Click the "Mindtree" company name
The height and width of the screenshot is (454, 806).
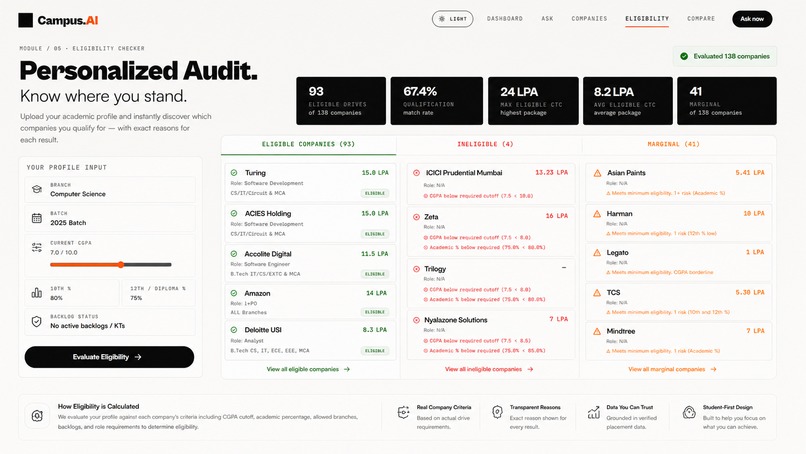pos(620,332)
